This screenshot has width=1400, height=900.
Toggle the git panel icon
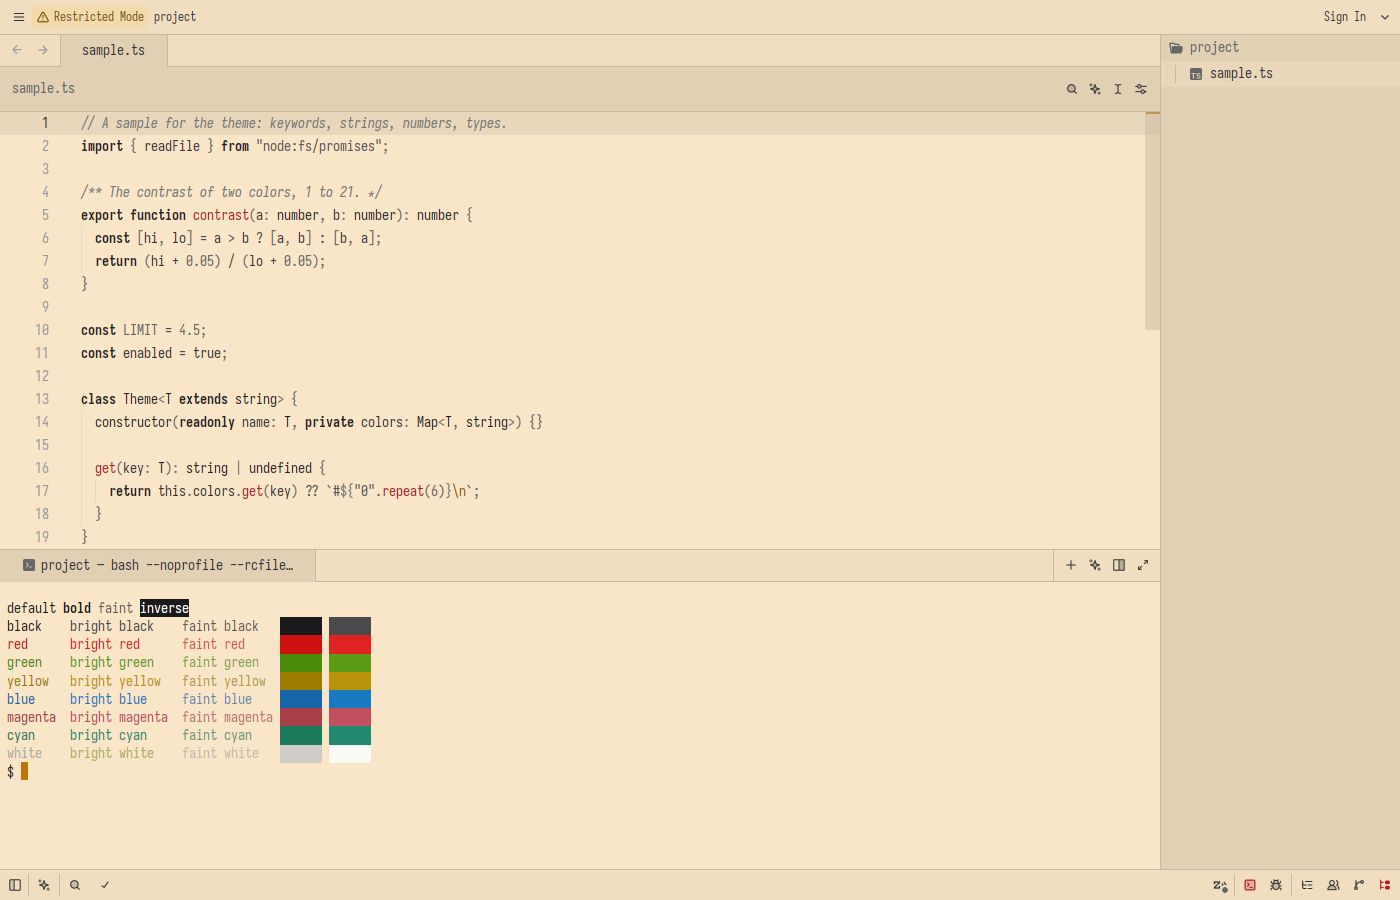coord(1359,885)
